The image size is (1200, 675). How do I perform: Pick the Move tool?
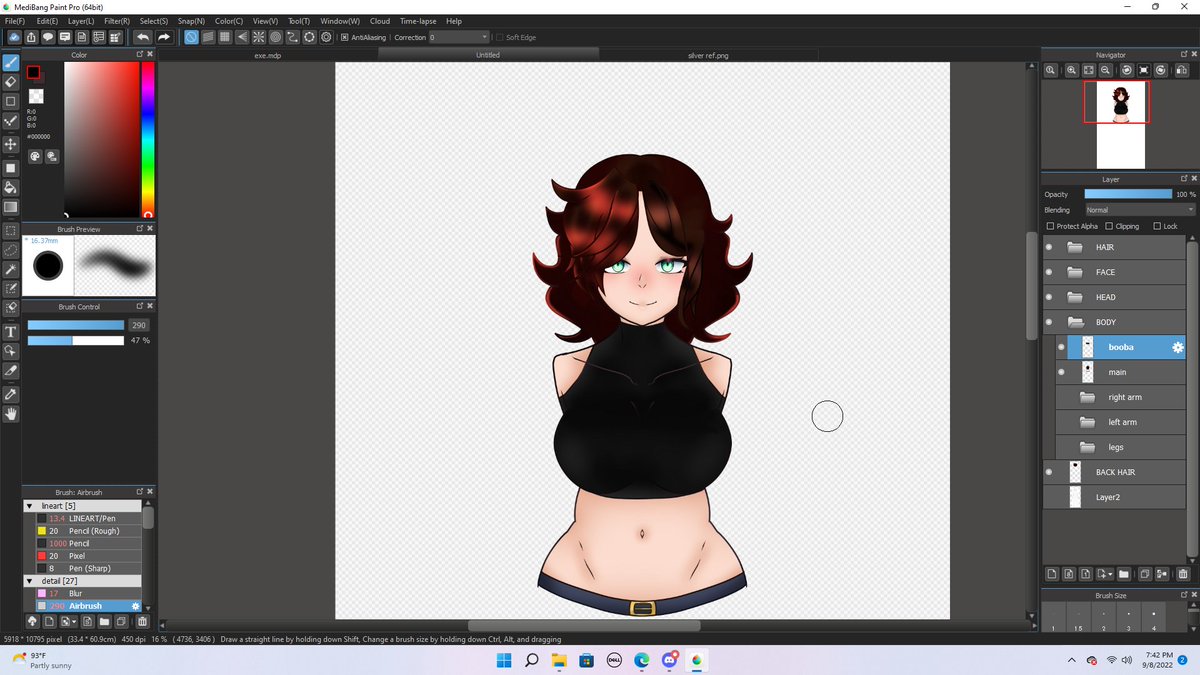(x=11, y=144)
